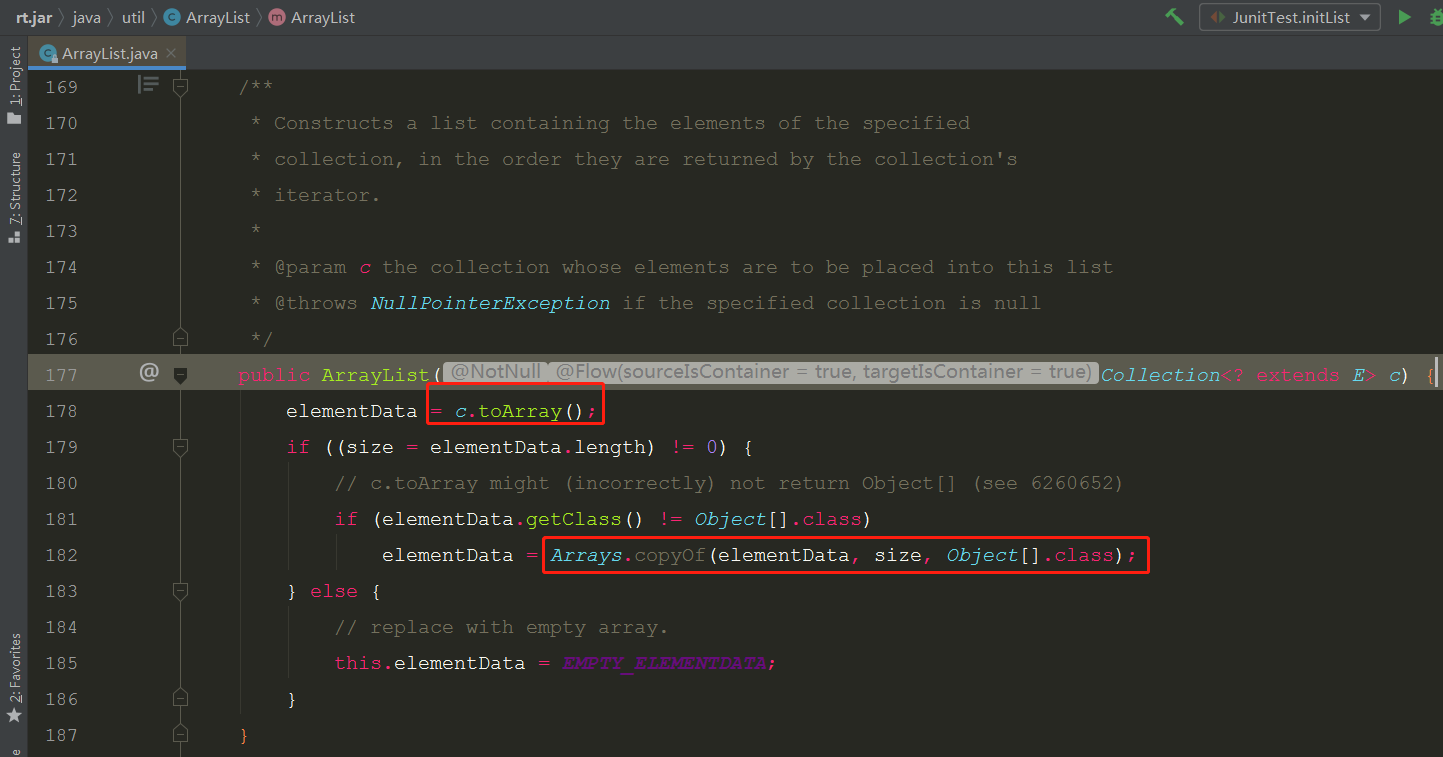Viewport: 1443px width, 757px height.
Task: Click the EMPTY_ELEMENTDATA constant
Action: tap(664, 663)
